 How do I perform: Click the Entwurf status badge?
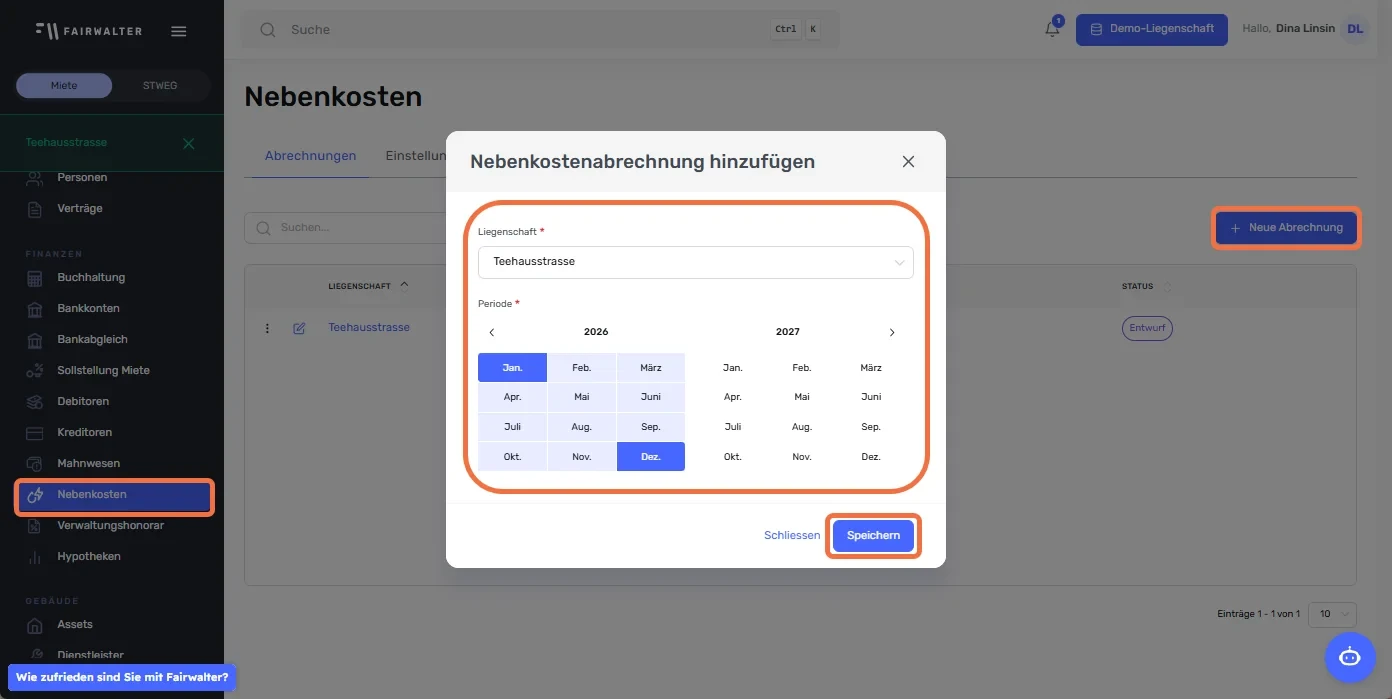pos(1147,328)
